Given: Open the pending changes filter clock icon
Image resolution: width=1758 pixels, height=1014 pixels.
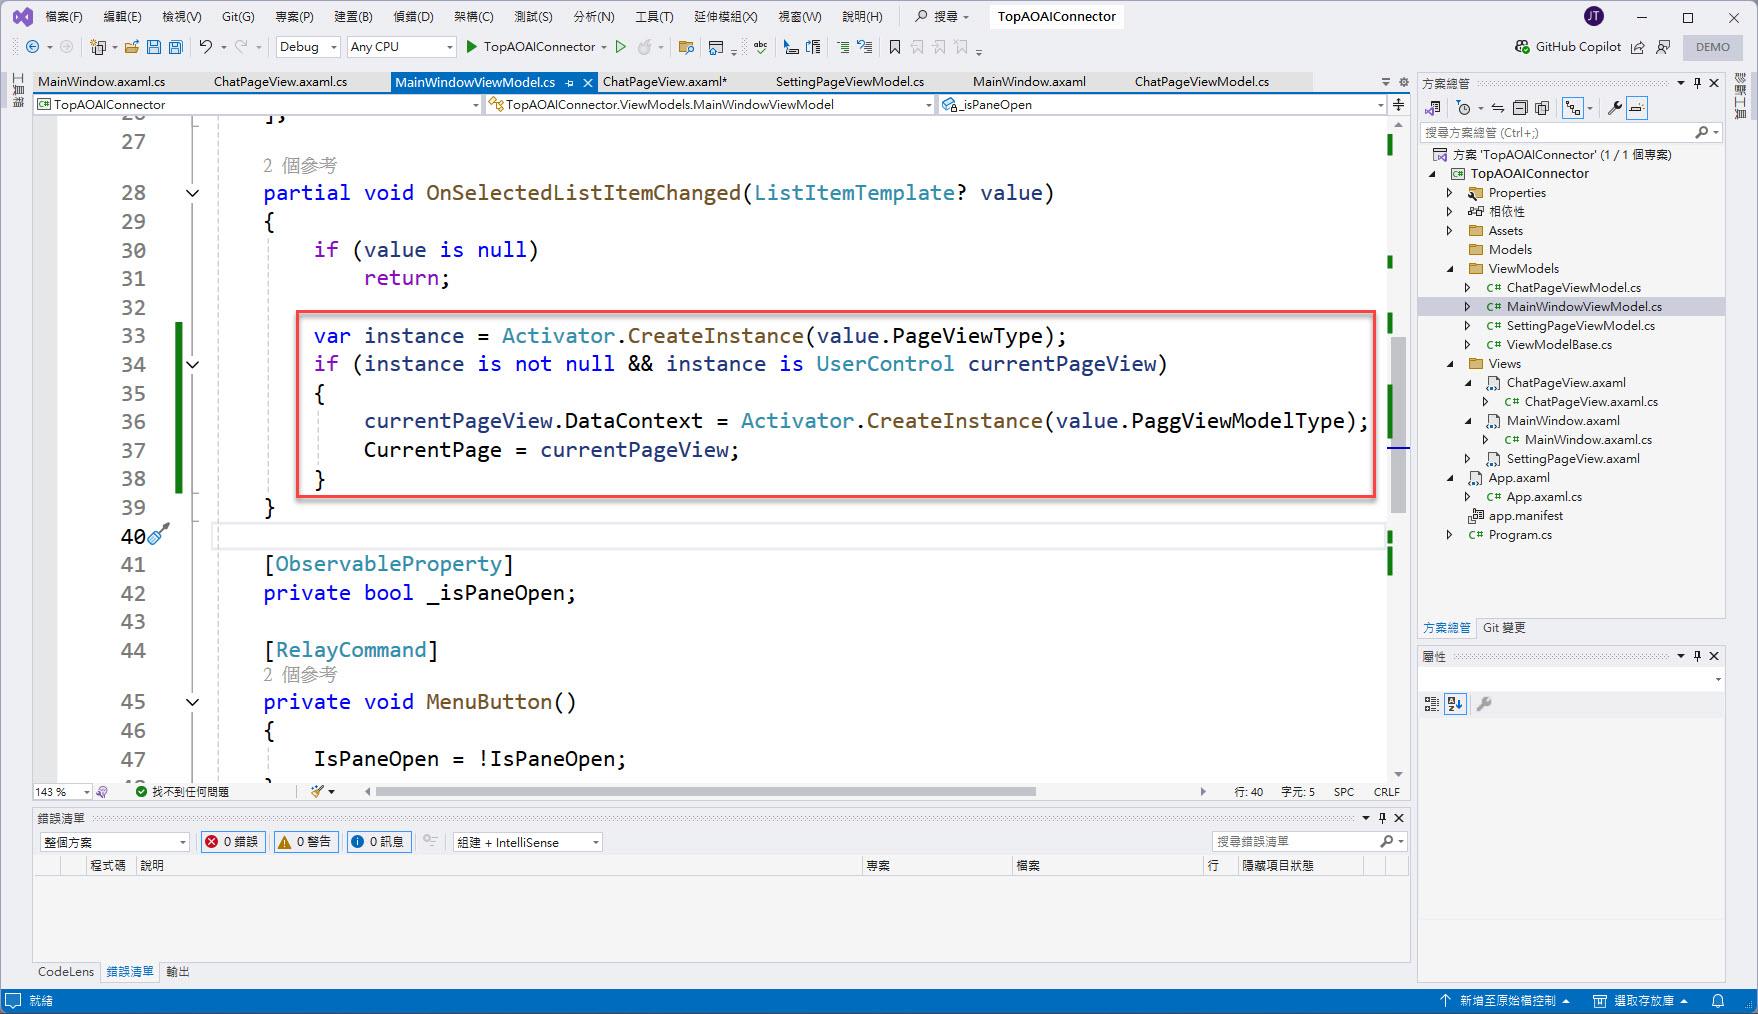Looking at the screenshot, I should (x=1464, y=108).
